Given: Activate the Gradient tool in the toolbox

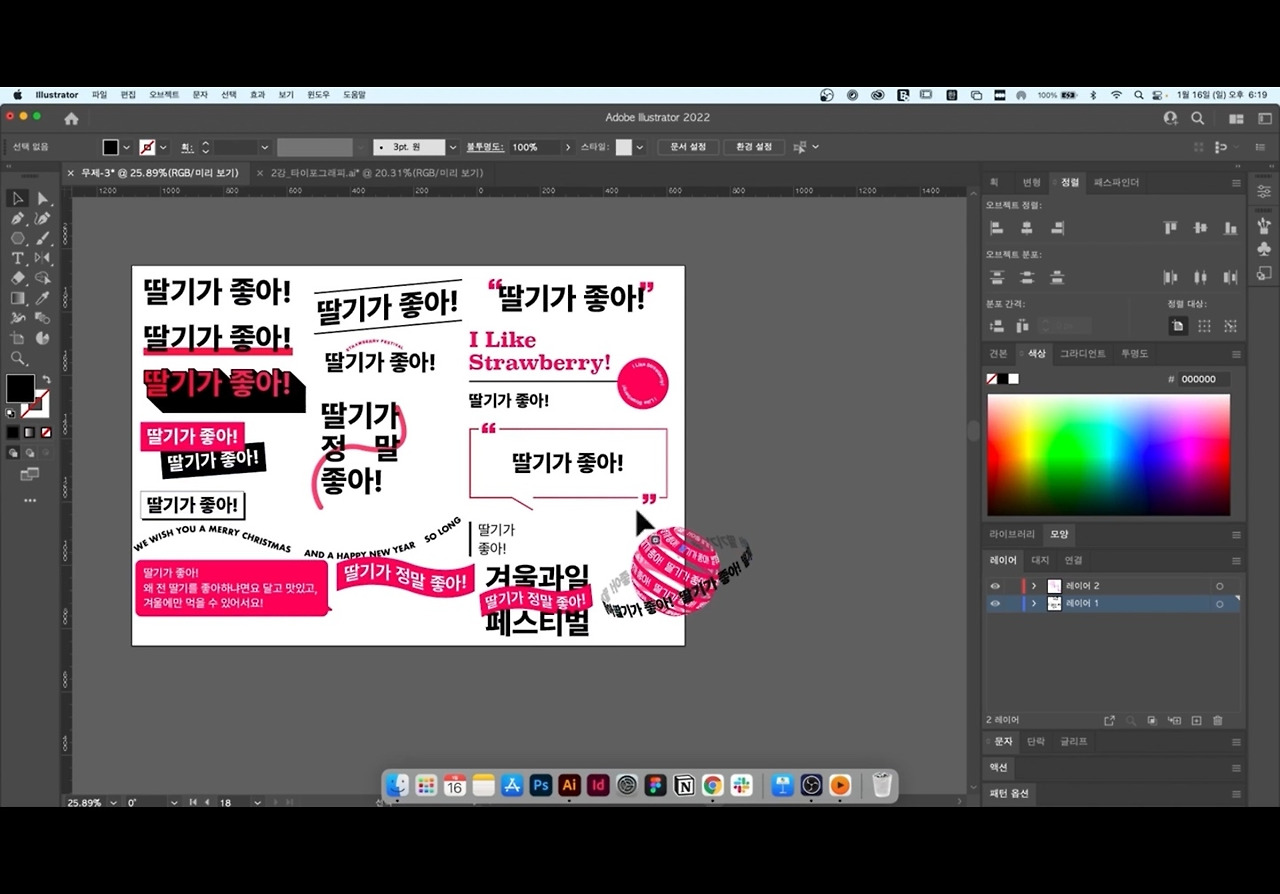Looking at the screenshot, I should (x=18, y=298).
